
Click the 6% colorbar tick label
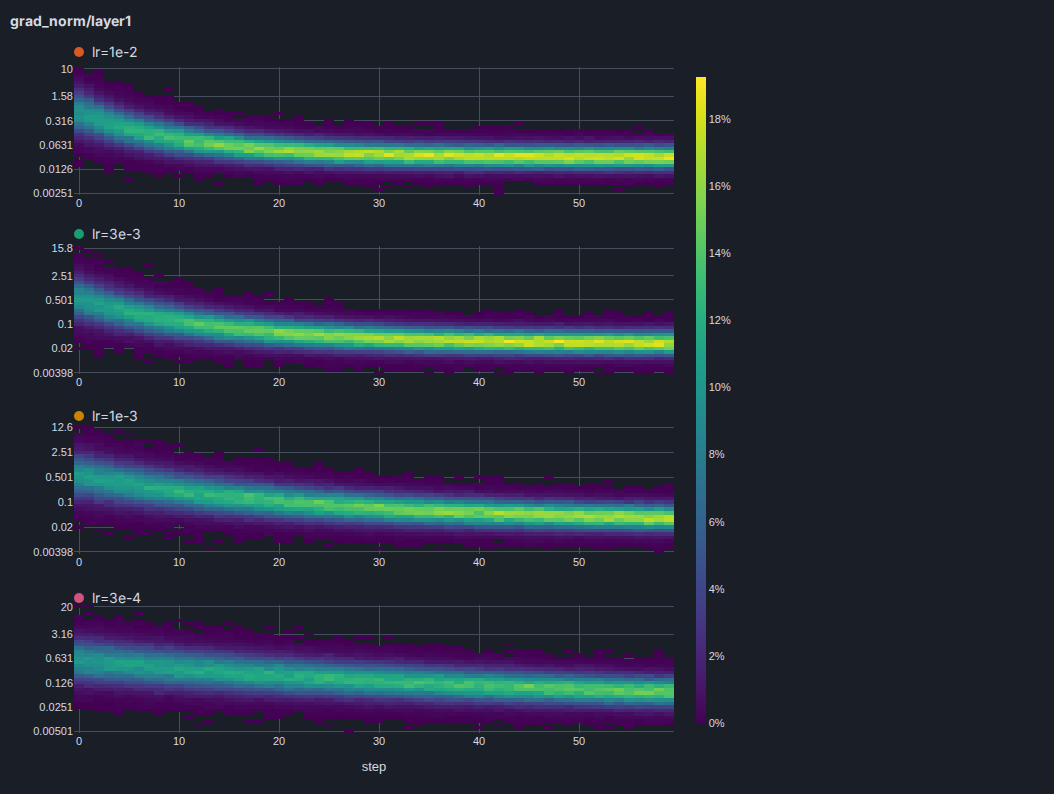(x=717, y=522)
